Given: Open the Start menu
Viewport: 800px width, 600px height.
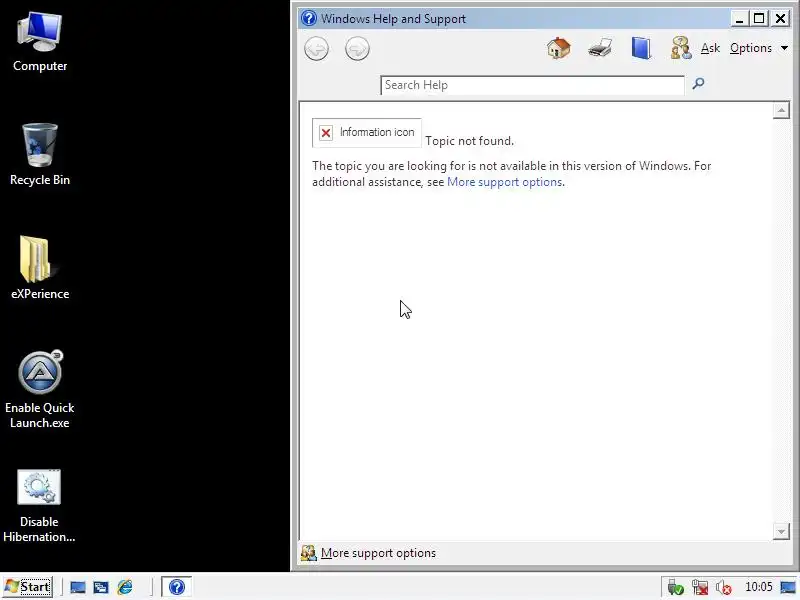Looking at the screenshot, I should (28, 587).
